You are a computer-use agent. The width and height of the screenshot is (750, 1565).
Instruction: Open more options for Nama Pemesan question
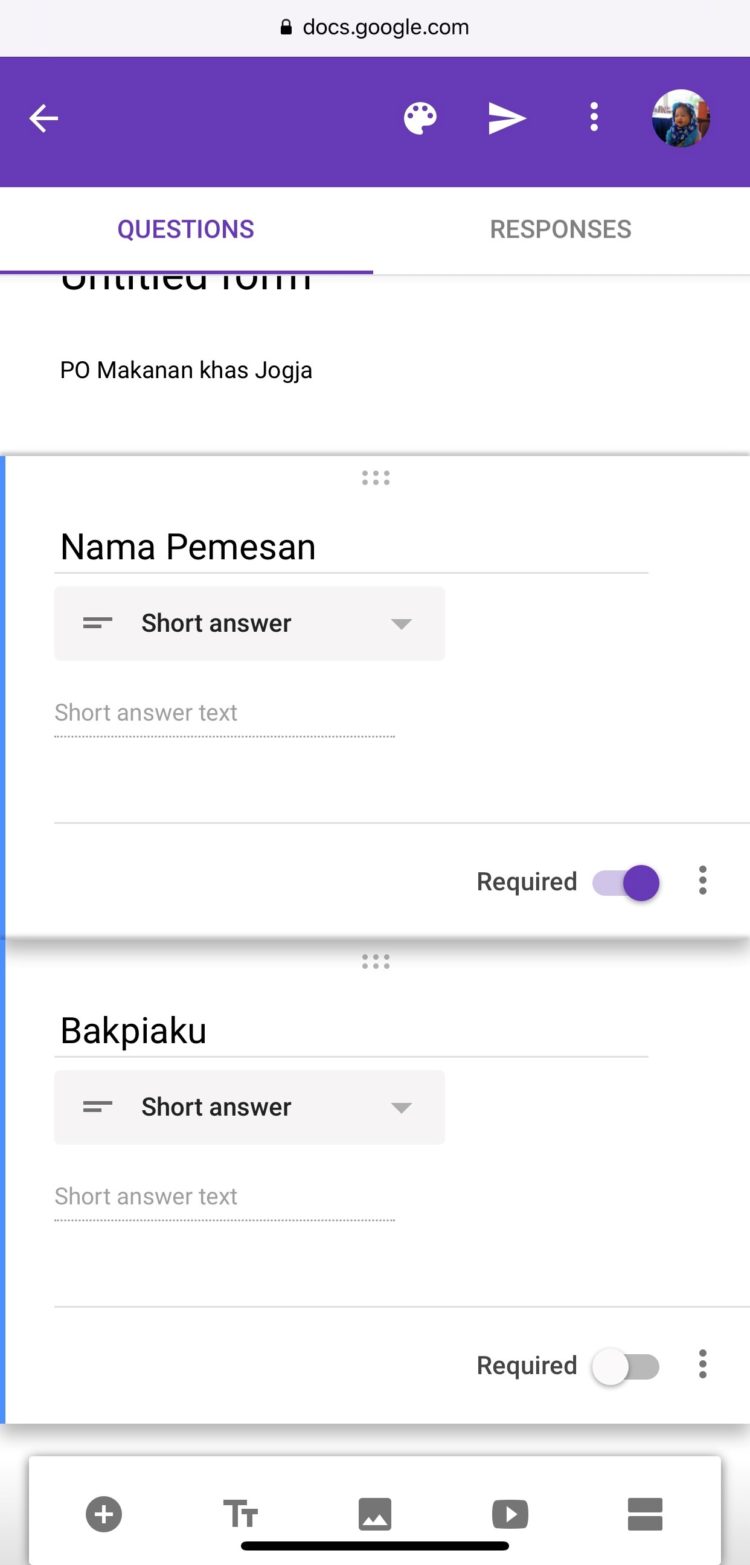(x=703, y=881)
